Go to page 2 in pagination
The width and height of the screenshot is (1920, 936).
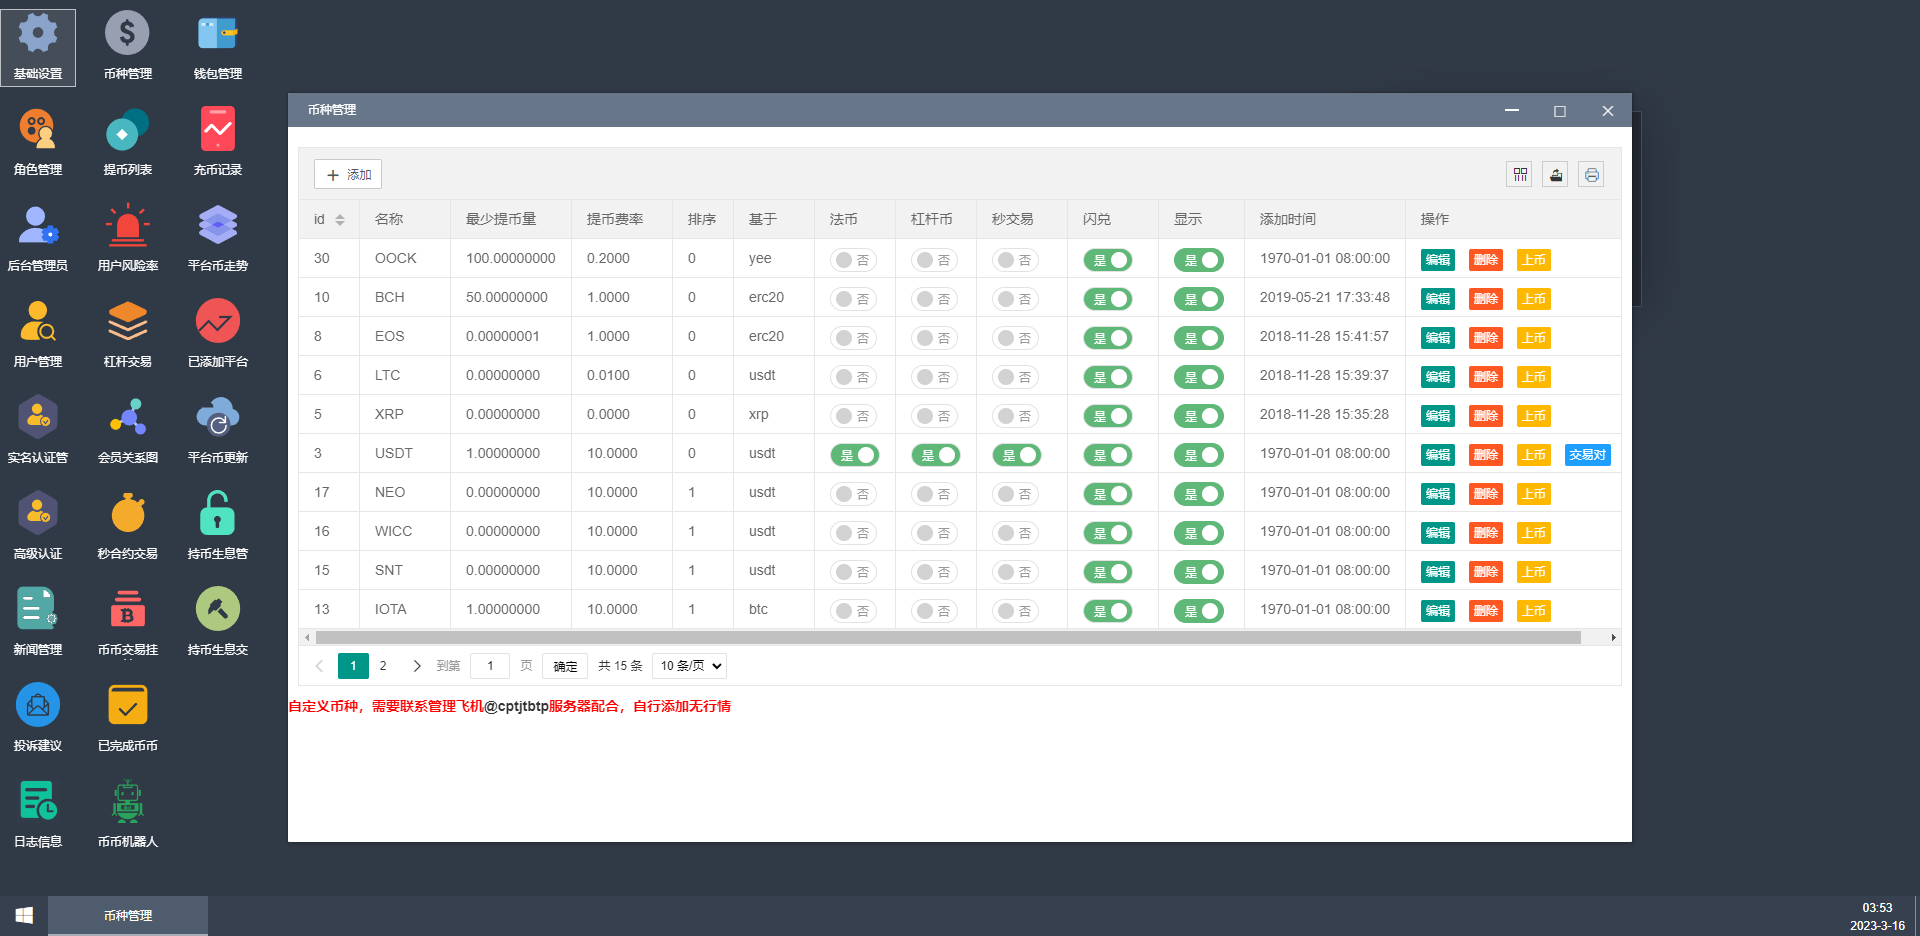[x=383, y=666]
